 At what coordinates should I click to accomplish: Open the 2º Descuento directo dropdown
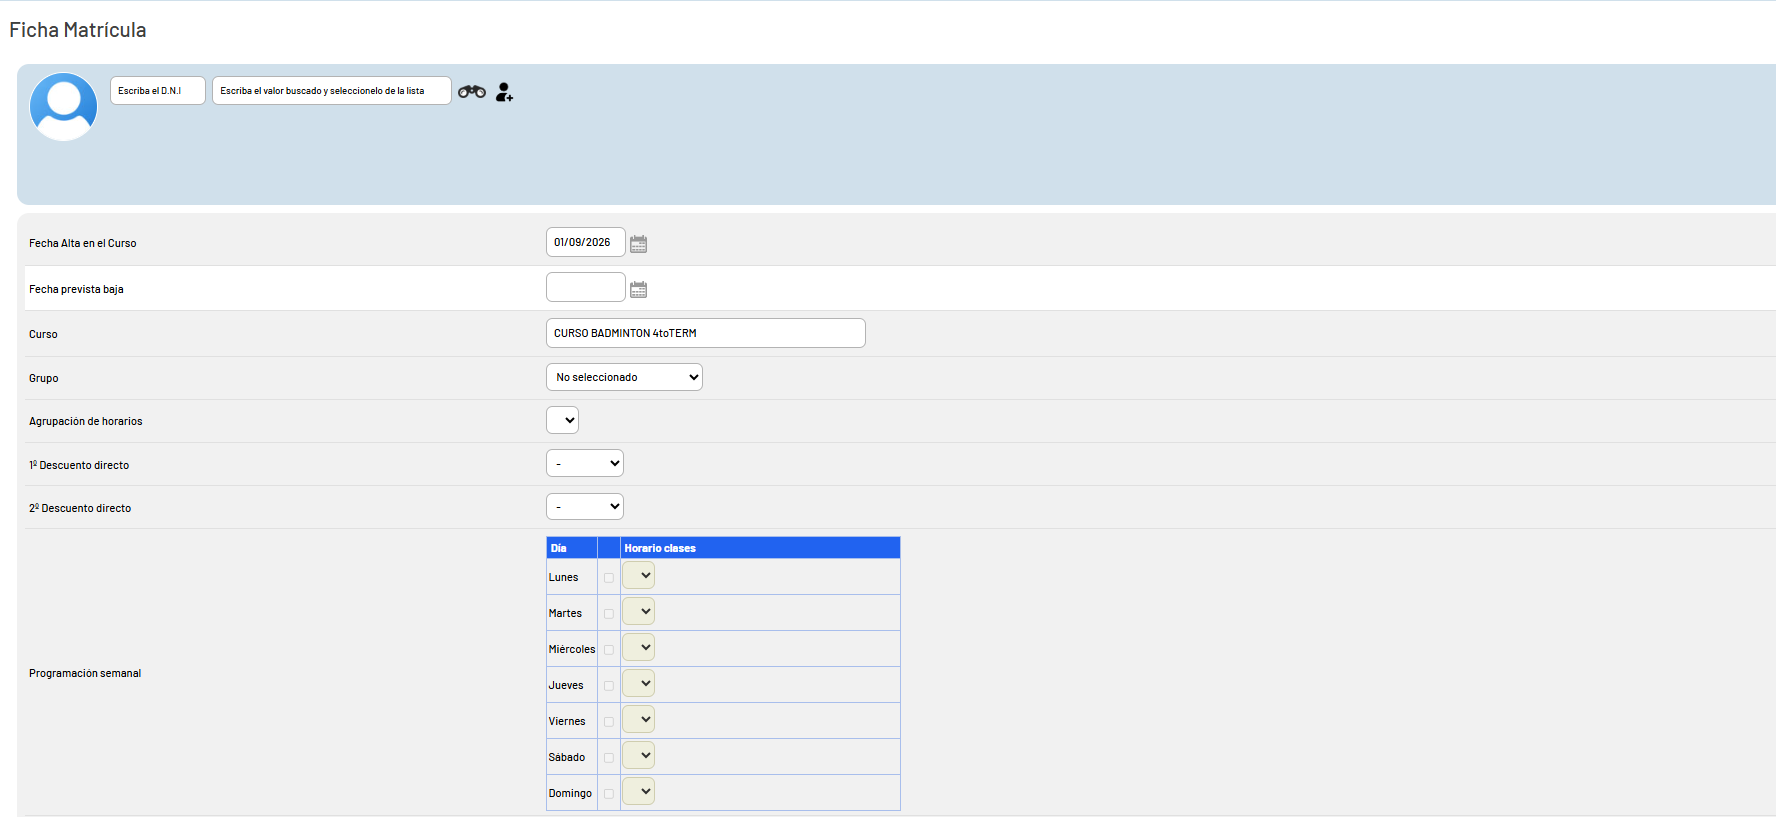[x=585, y=506]
